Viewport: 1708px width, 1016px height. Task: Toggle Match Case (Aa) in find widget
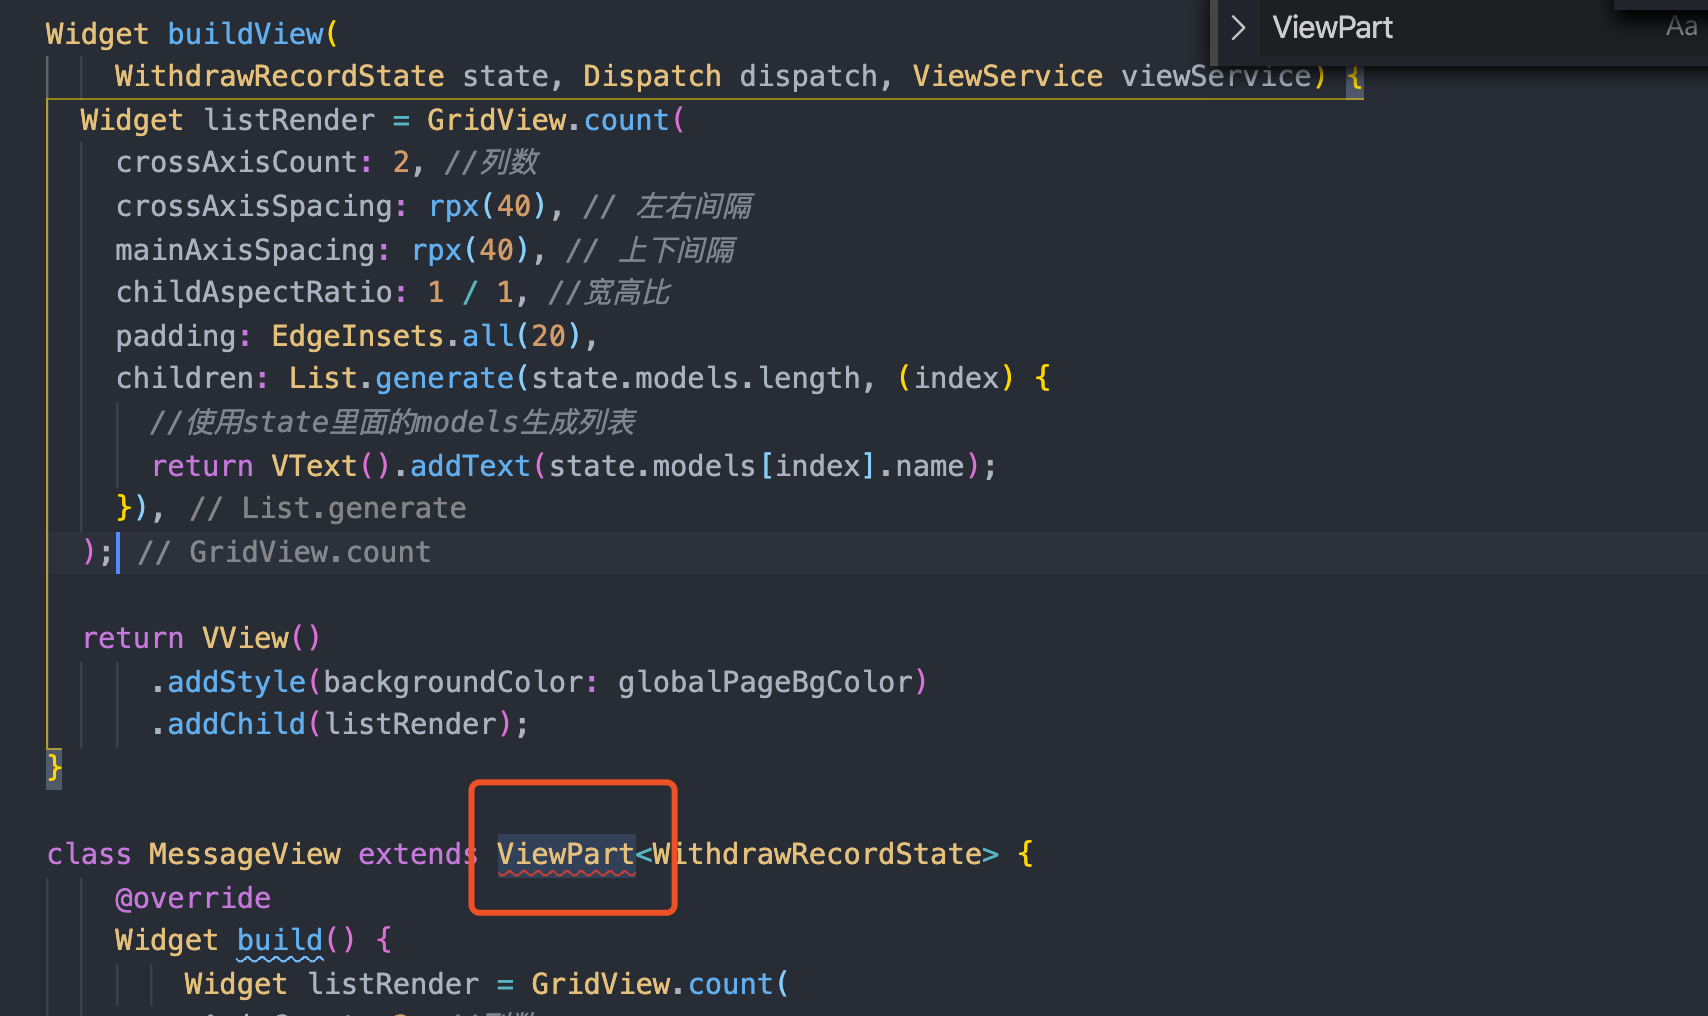coord(1681,28)
